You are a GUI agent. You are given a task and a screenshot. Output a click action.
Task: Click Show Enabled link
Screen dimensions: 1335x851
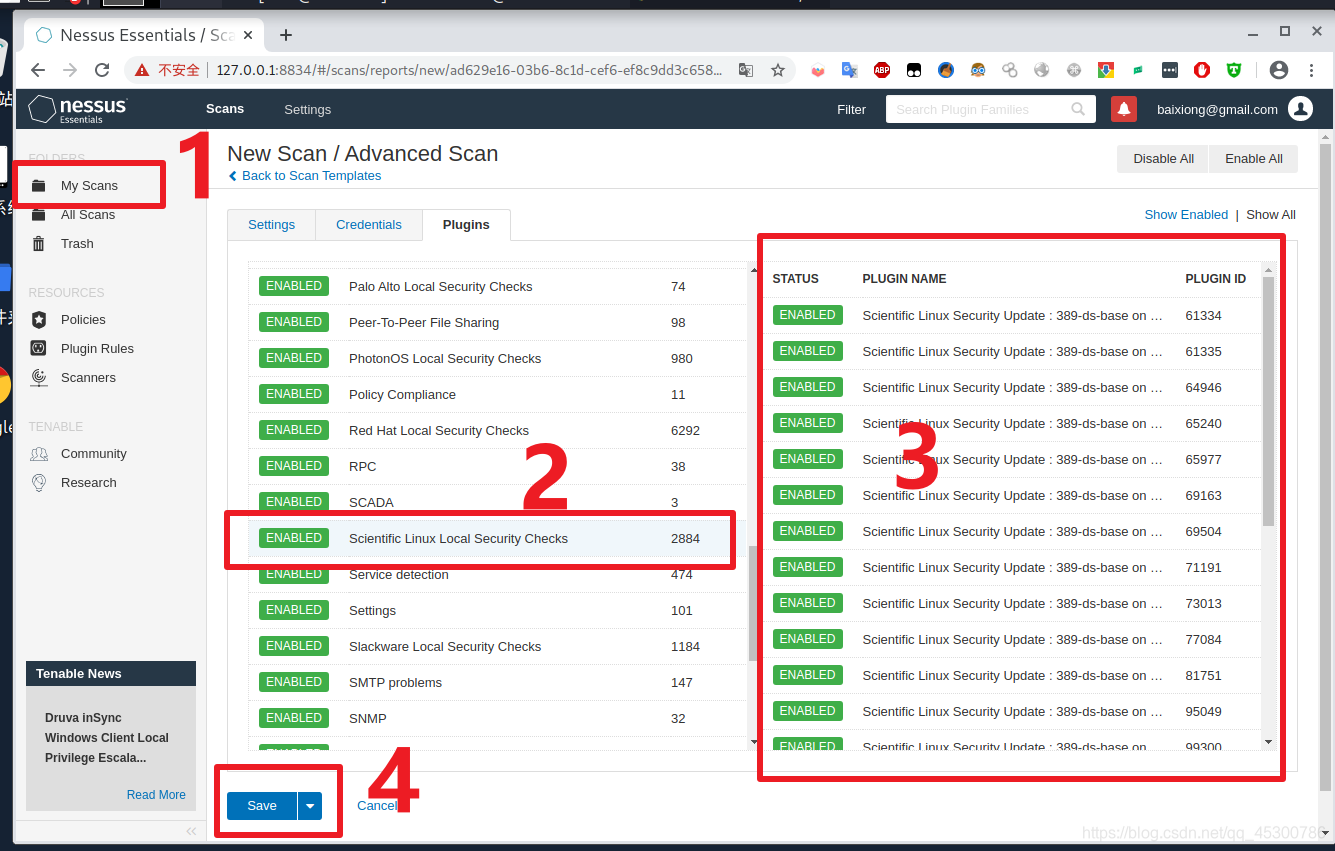tap(1186, 215)
